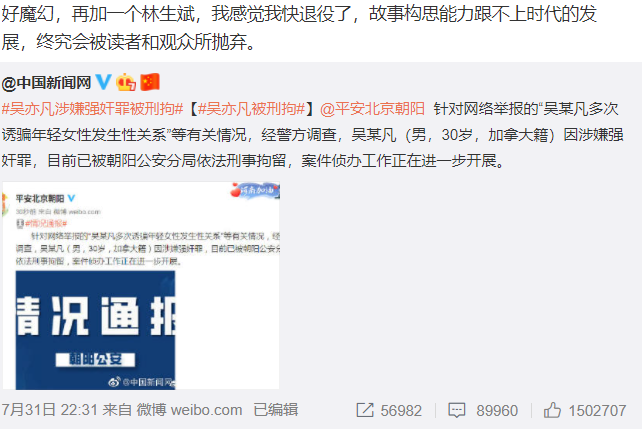The height and width of the screenshot is (429, 642).
Task: Click the repost share arrow icon
Action: 365,410
